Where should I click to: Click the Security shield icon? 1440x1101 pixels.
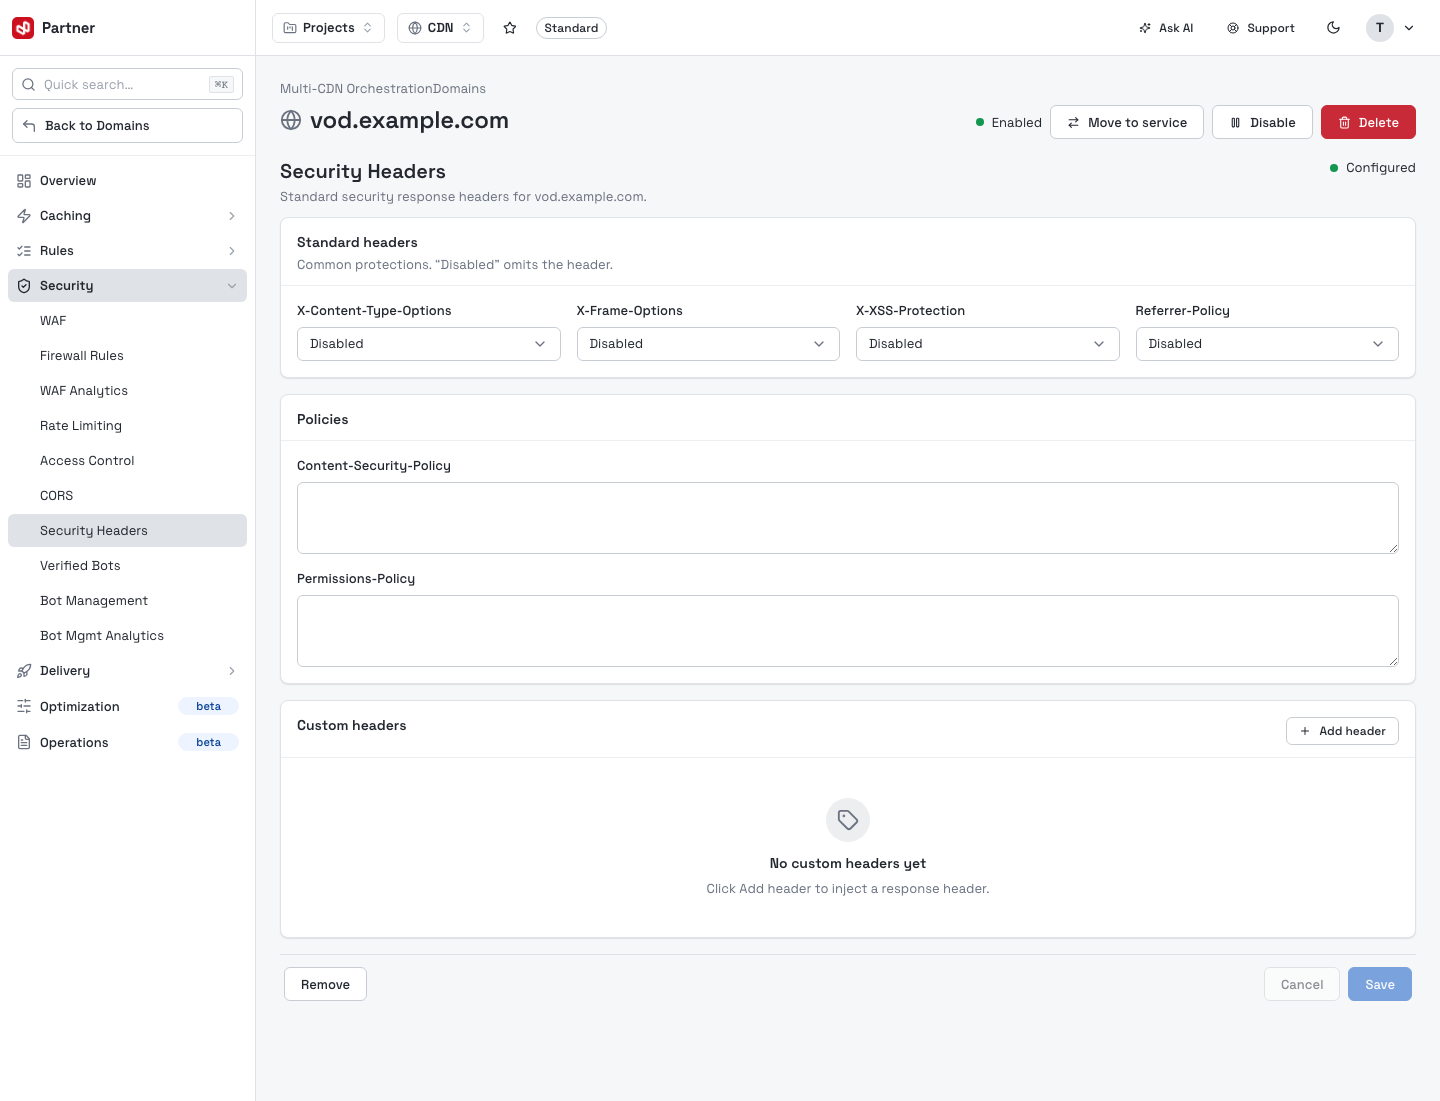click(x=24, y=286)
